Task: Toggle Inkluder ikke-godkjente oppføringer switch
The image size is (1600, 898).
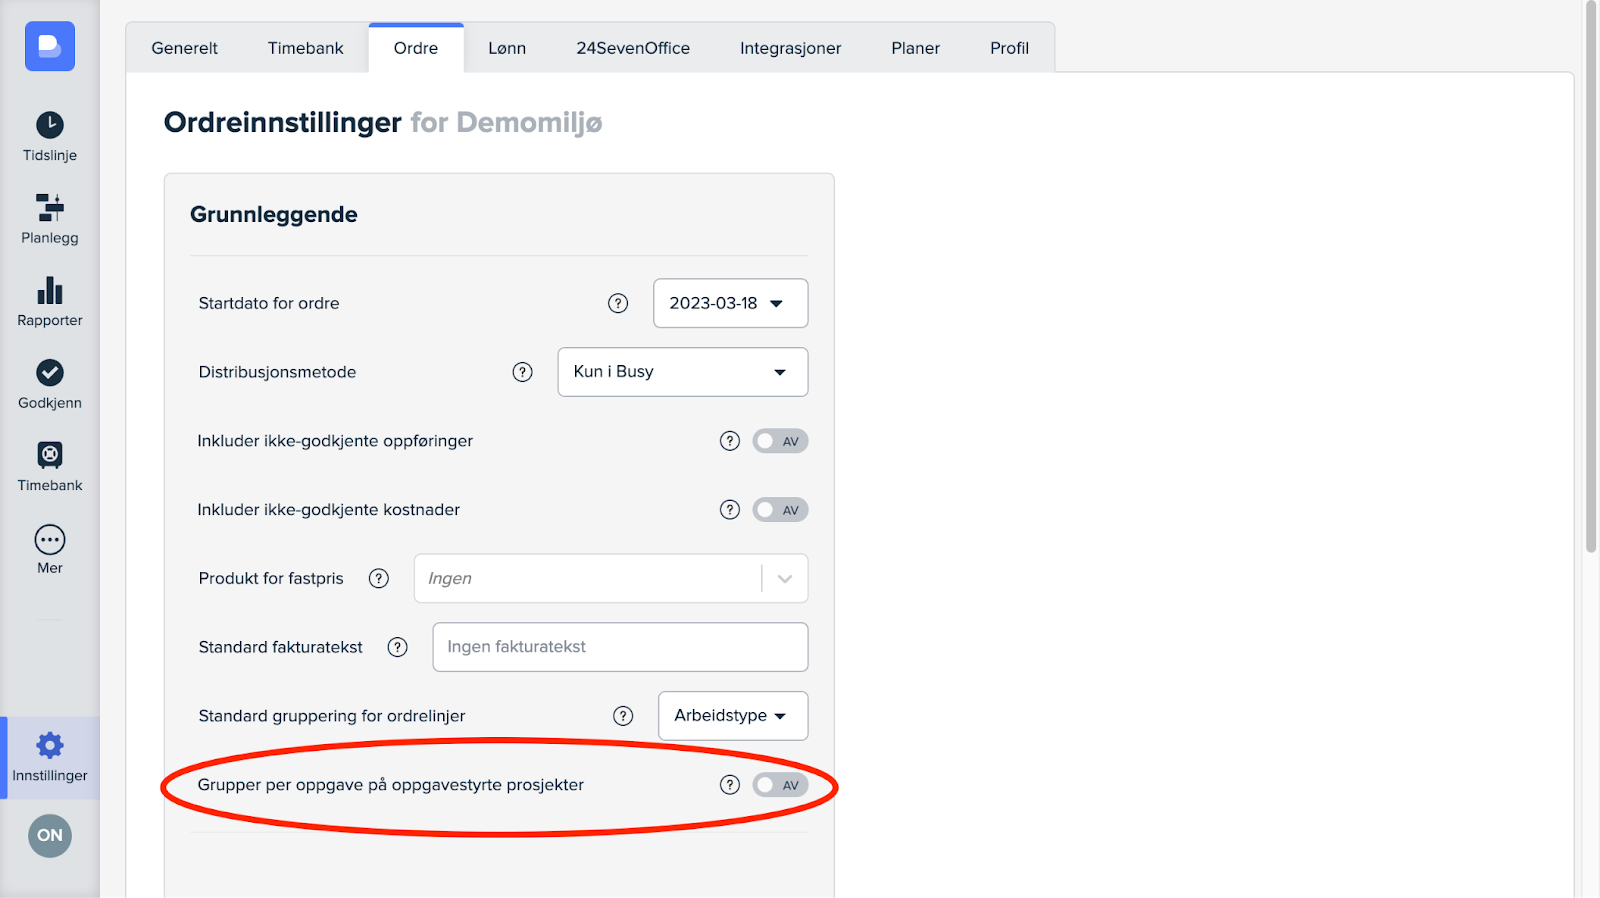Action: point(780,441)
